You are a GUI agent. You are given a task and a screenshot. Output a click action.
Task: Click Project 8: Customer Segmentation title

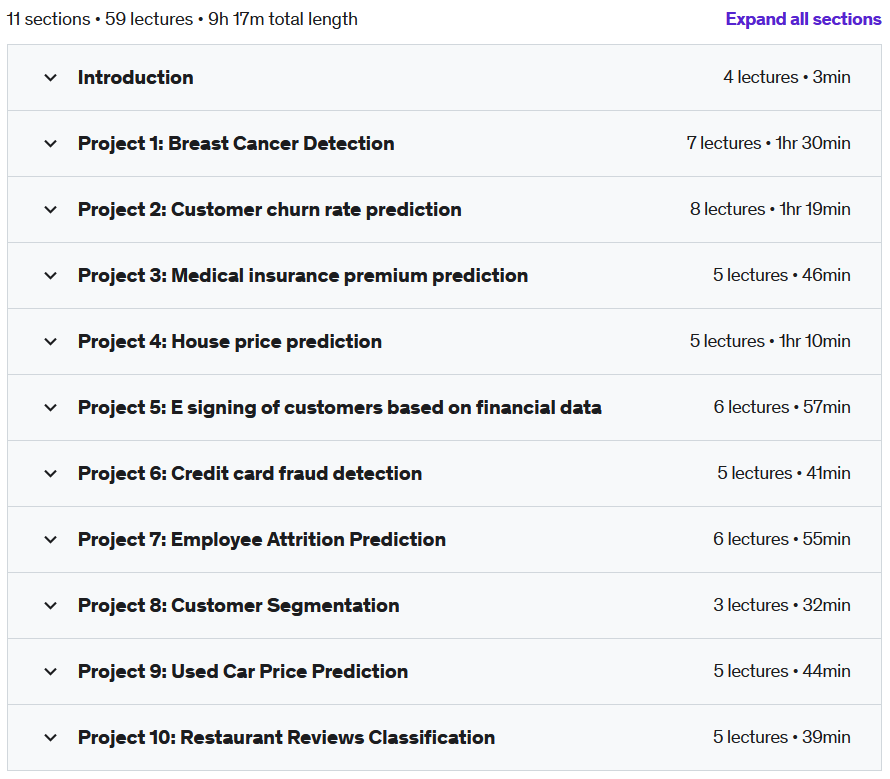coord(238,606)
